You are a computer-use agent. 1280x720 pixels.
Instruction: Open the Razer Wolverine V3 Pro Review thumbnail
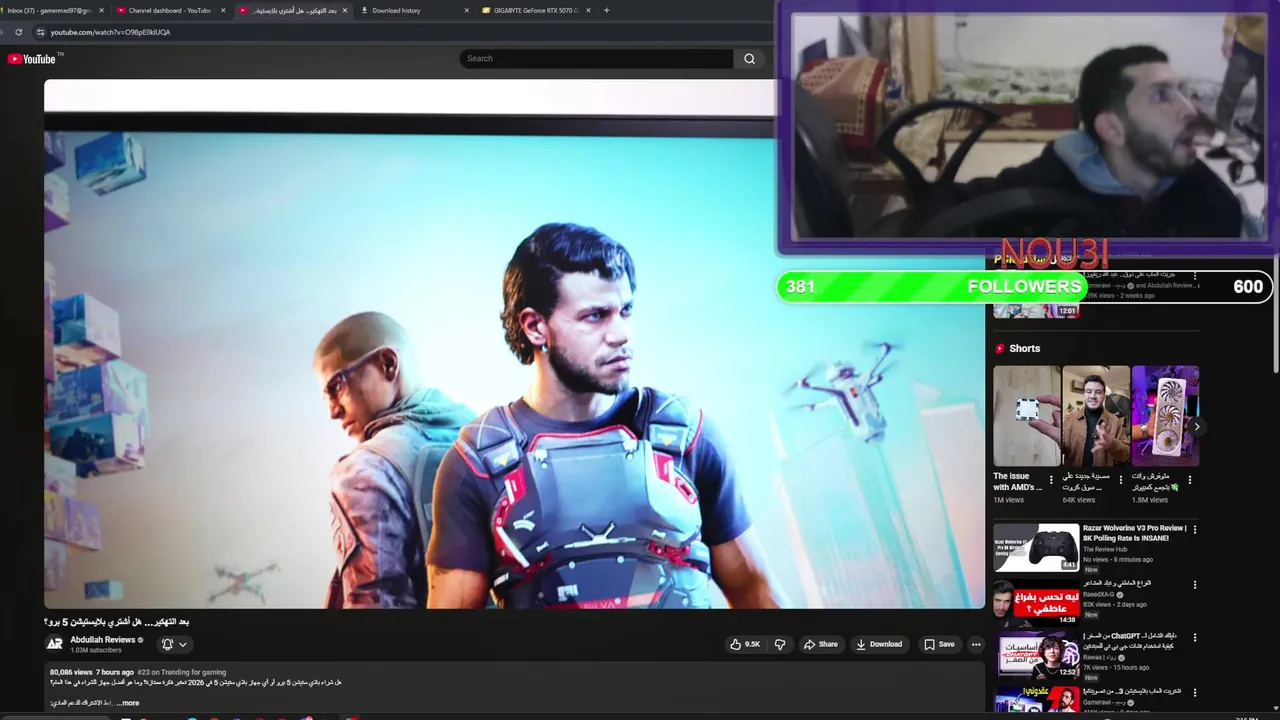[1036, 548]
